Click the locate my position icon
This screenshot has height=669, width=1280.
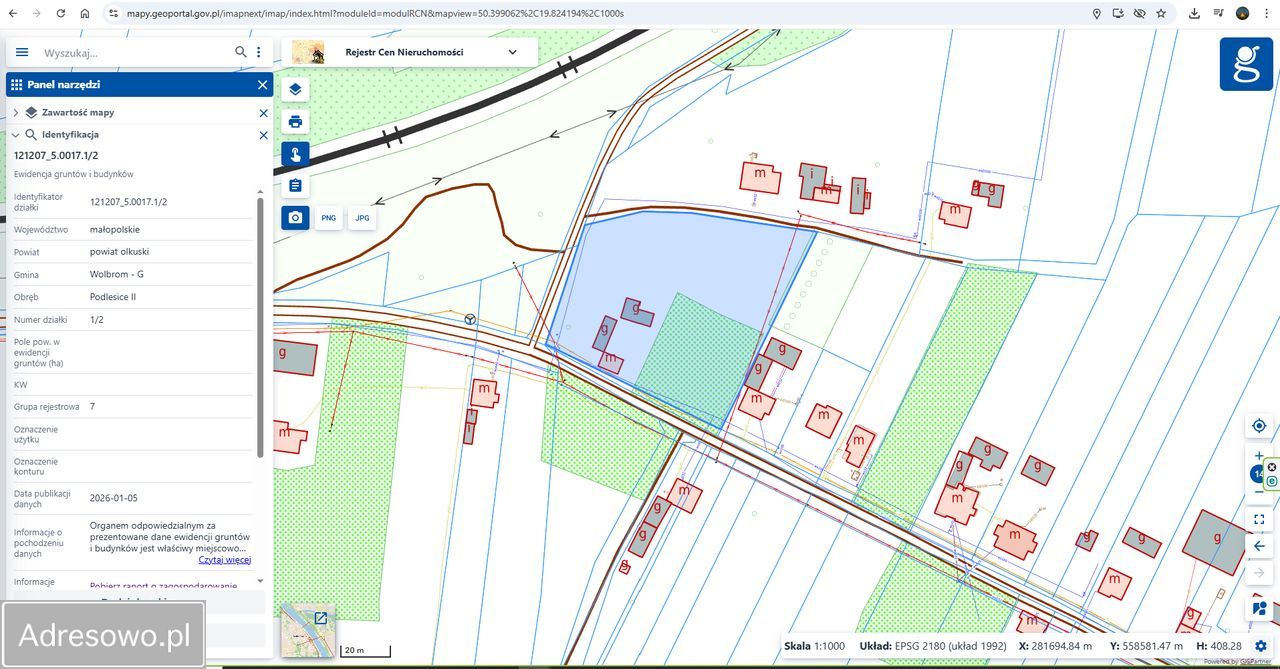(x=1259, y=426)
